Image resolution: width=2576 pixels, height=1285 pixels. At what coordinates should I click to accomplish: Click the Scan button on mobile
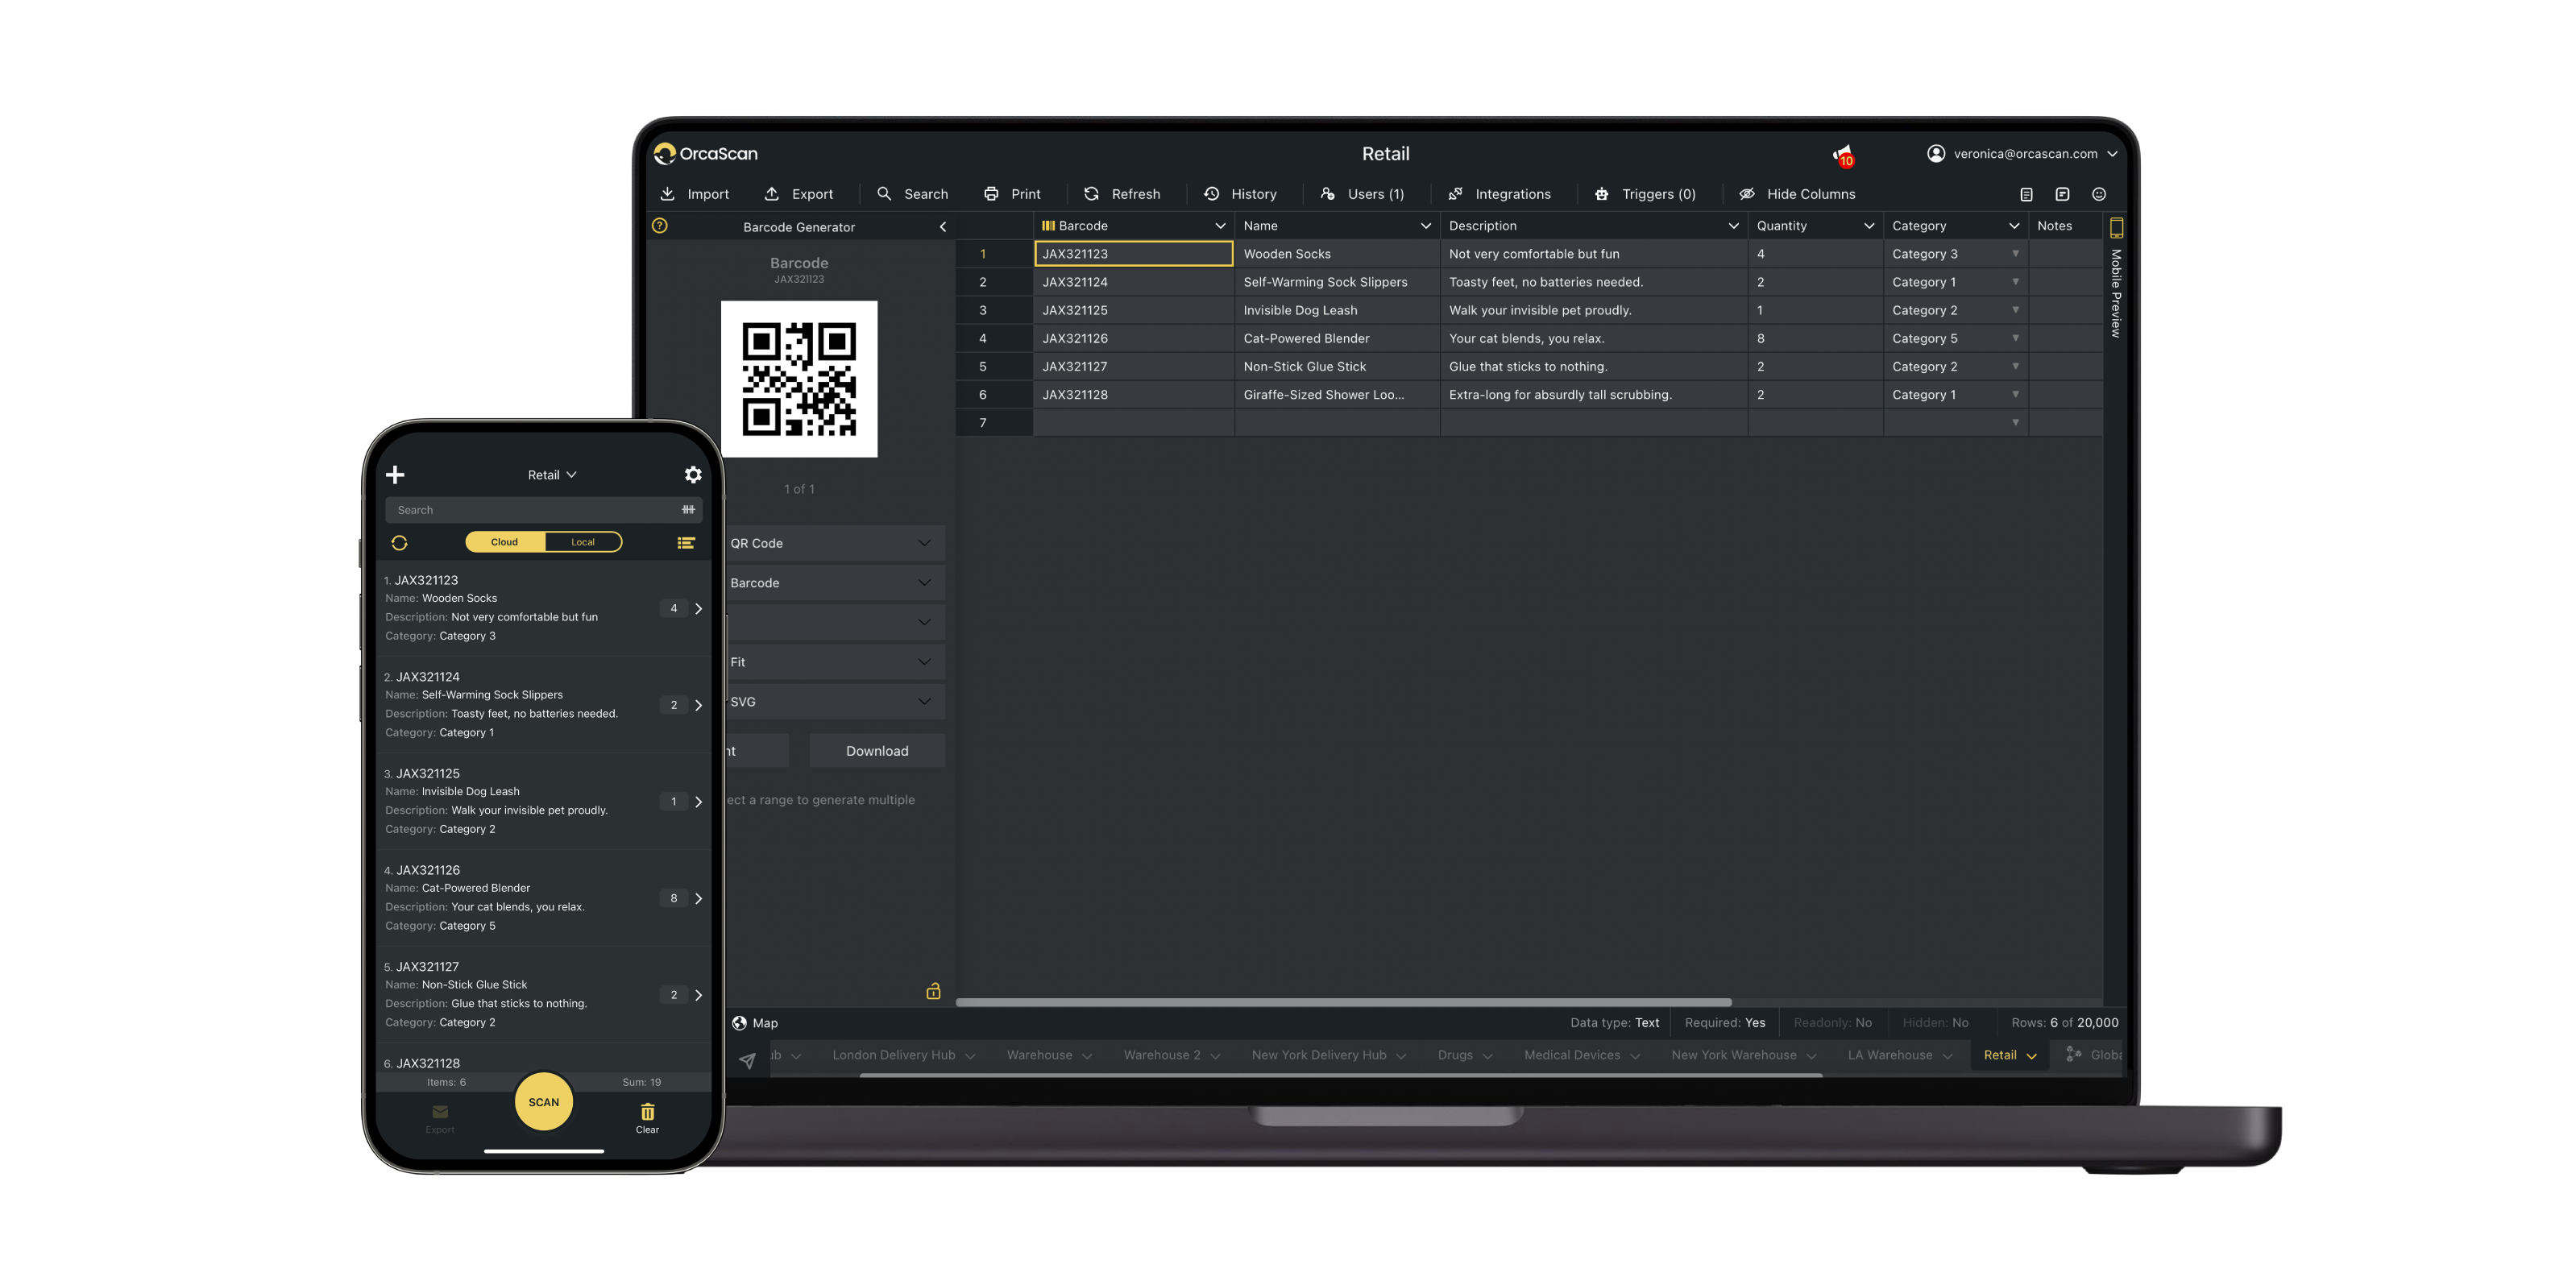[544, 1101]
